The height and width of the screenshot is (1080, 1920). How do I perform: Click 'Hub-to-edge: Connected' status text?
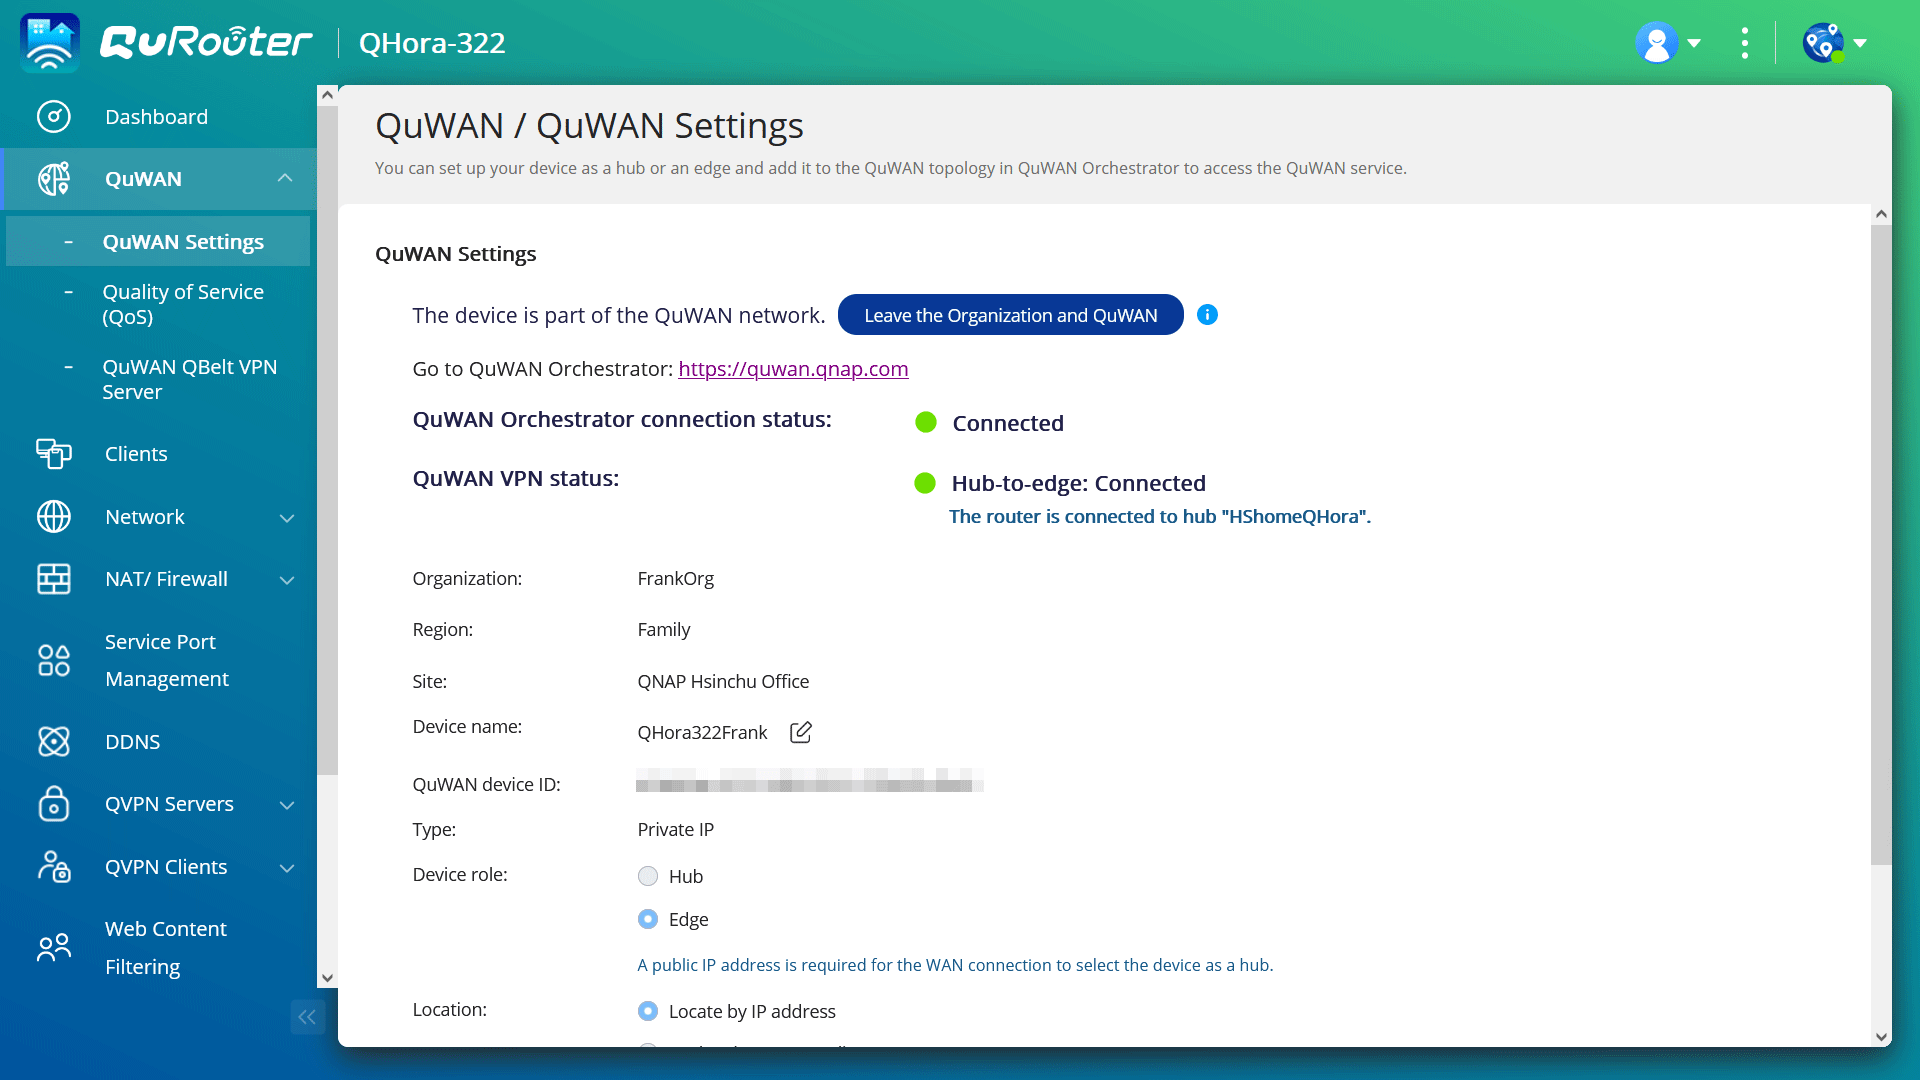pyautogui.click(x=1078, y=483)
